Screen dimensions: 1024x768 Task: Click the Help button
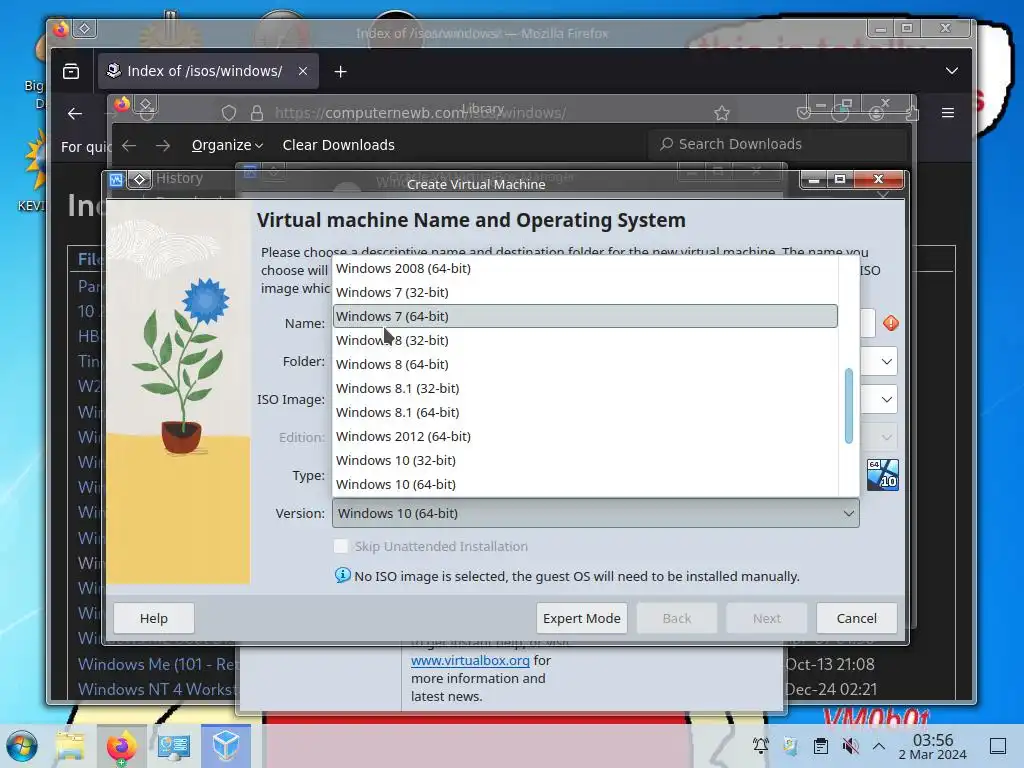pyautogui.click(x=153, y=618)
